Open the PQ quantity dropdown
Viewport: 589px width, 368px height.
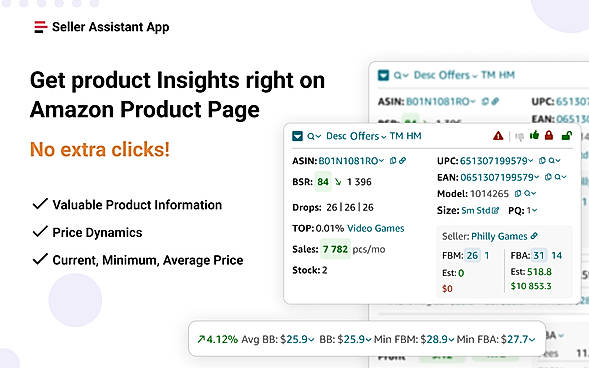click(532, 211)
